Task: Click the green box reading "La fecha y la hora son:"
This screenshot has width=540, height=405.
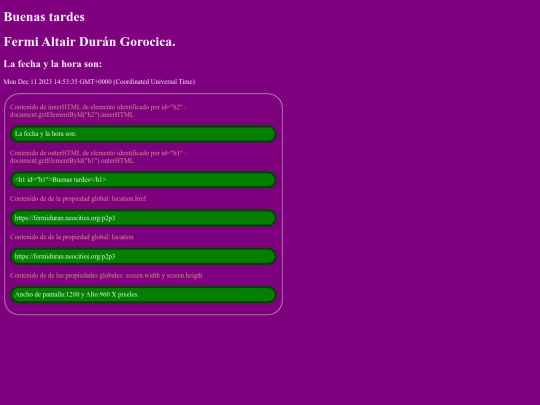Action: click(x=143, y=134)
